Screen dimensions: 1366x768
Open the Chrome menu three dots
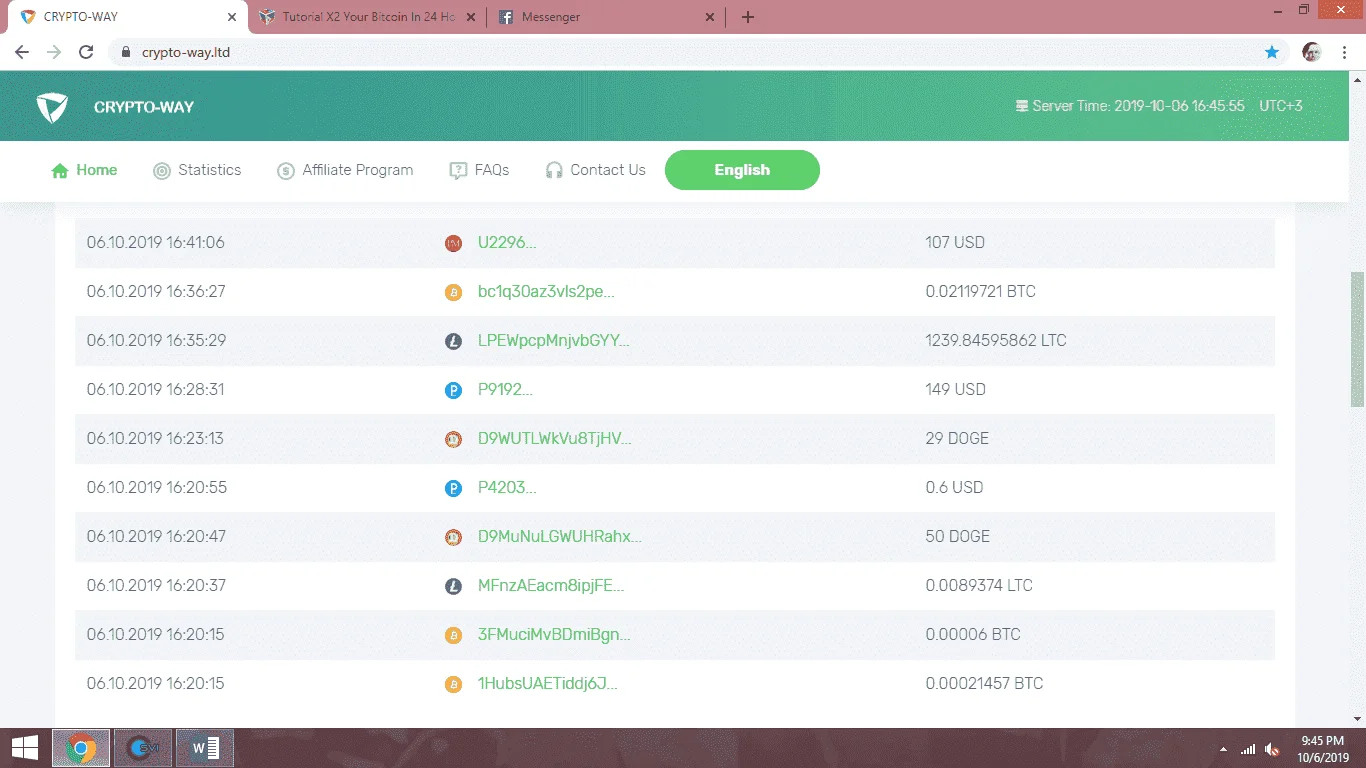pyautogui.click(x=1346, y=52)
